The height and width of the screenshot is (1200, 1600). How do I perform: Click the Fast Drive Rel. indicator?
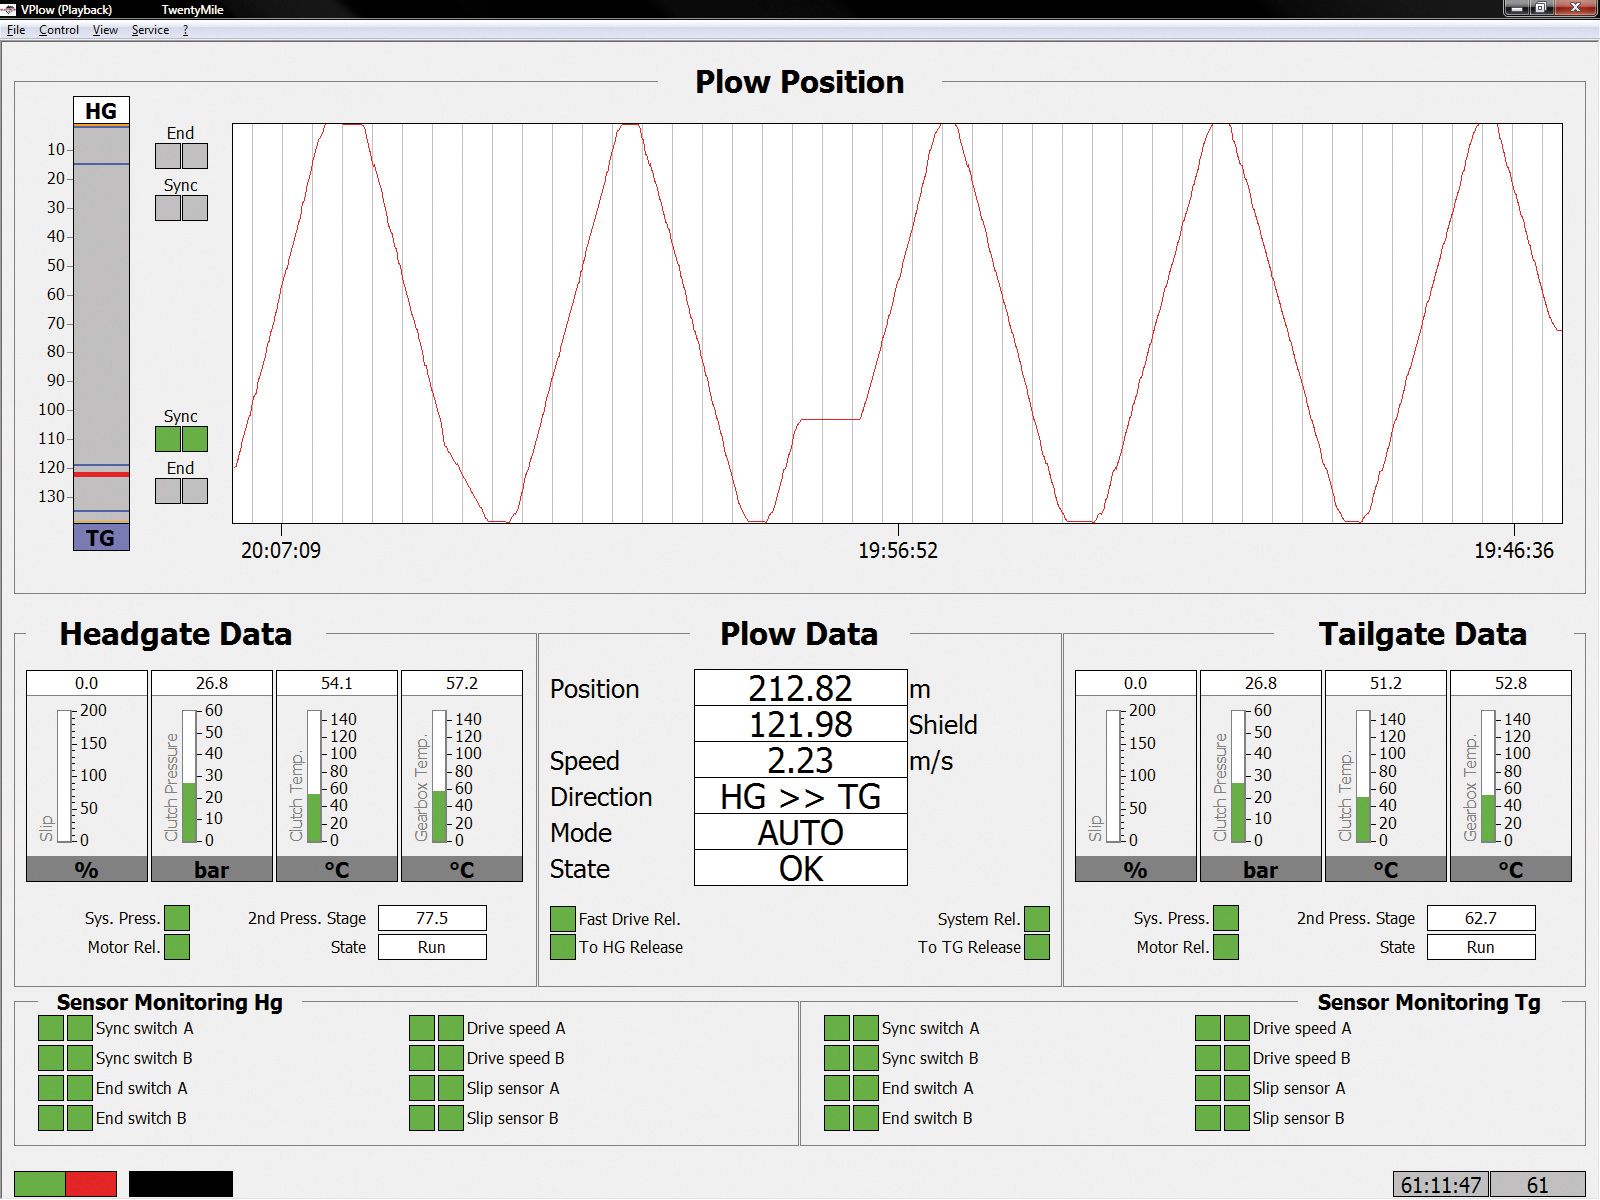[x=563, y=919]
